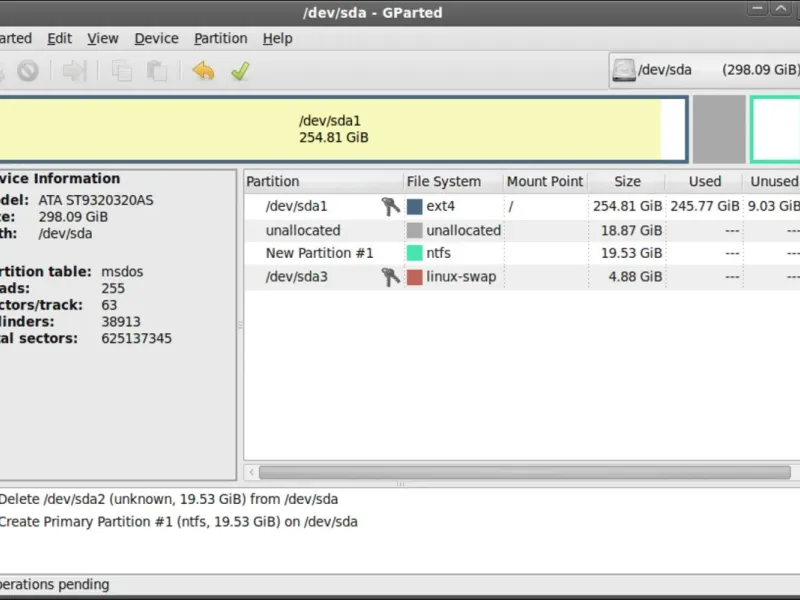
Task: Select gray unallocated block in disk graphic
Action: [x=719, y=129]
